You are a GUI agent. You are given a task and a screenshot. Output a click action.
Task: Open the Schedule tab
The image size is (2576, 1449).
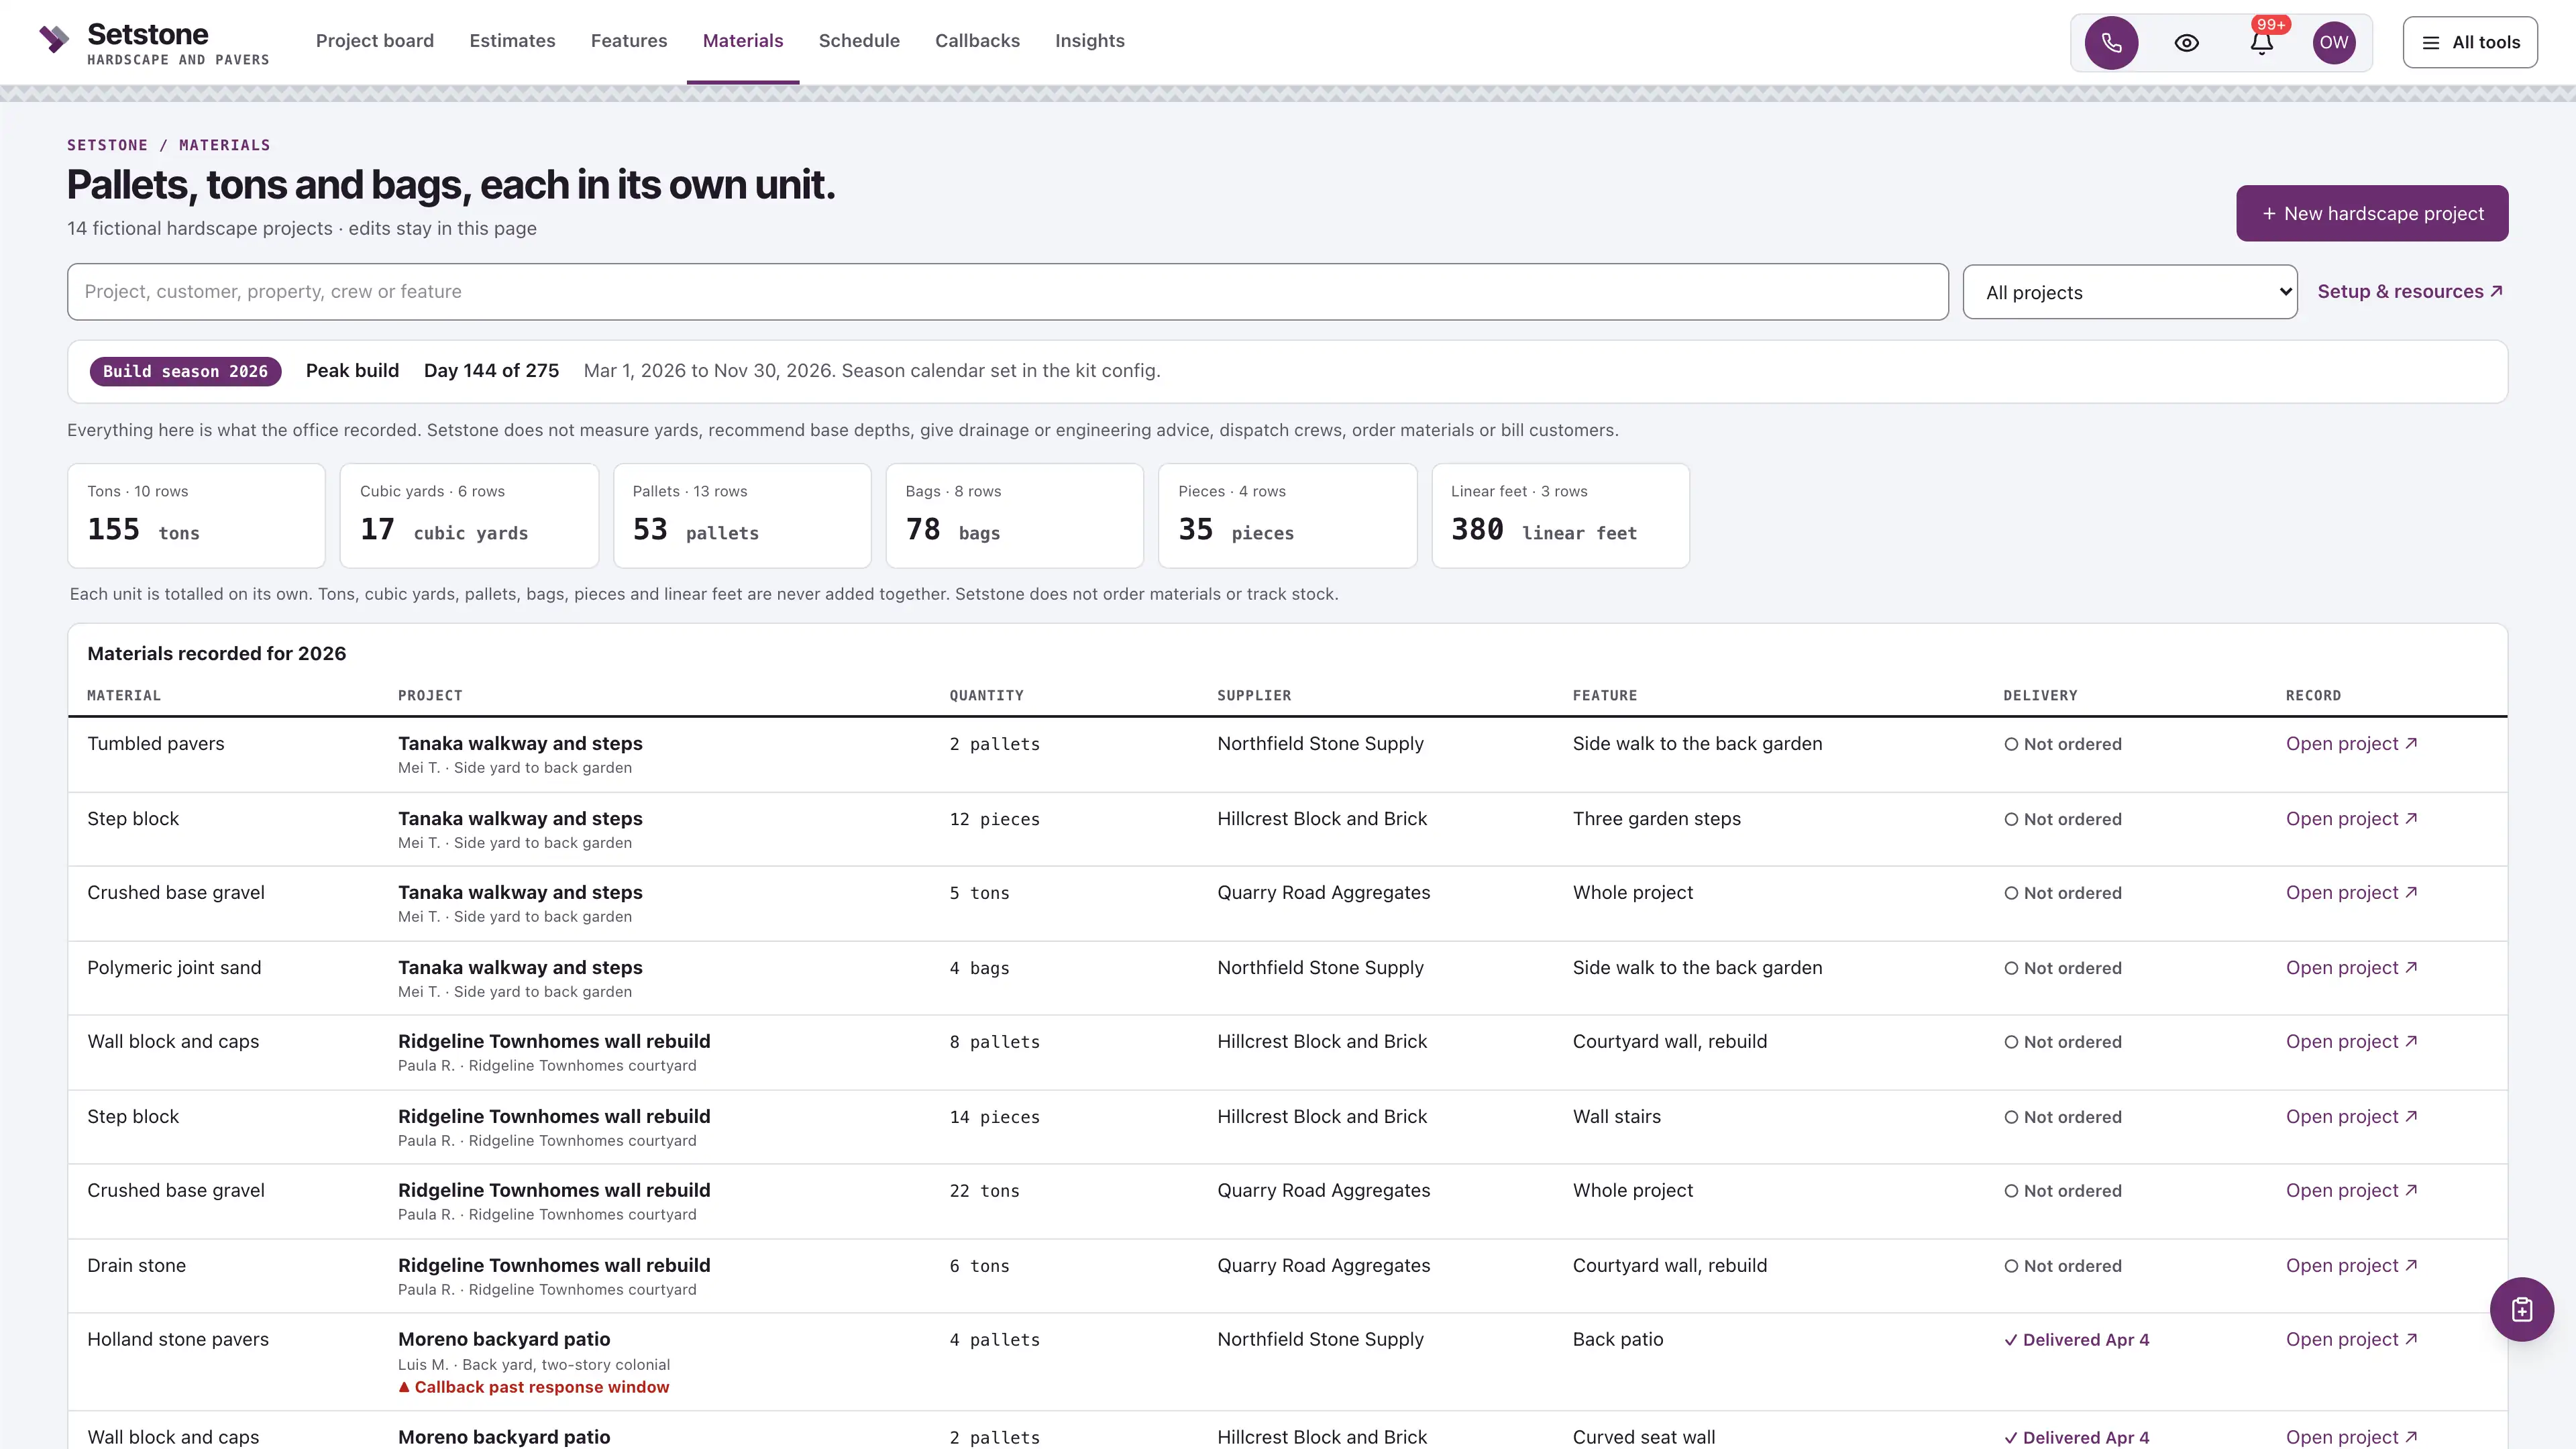tap(859, 41)
